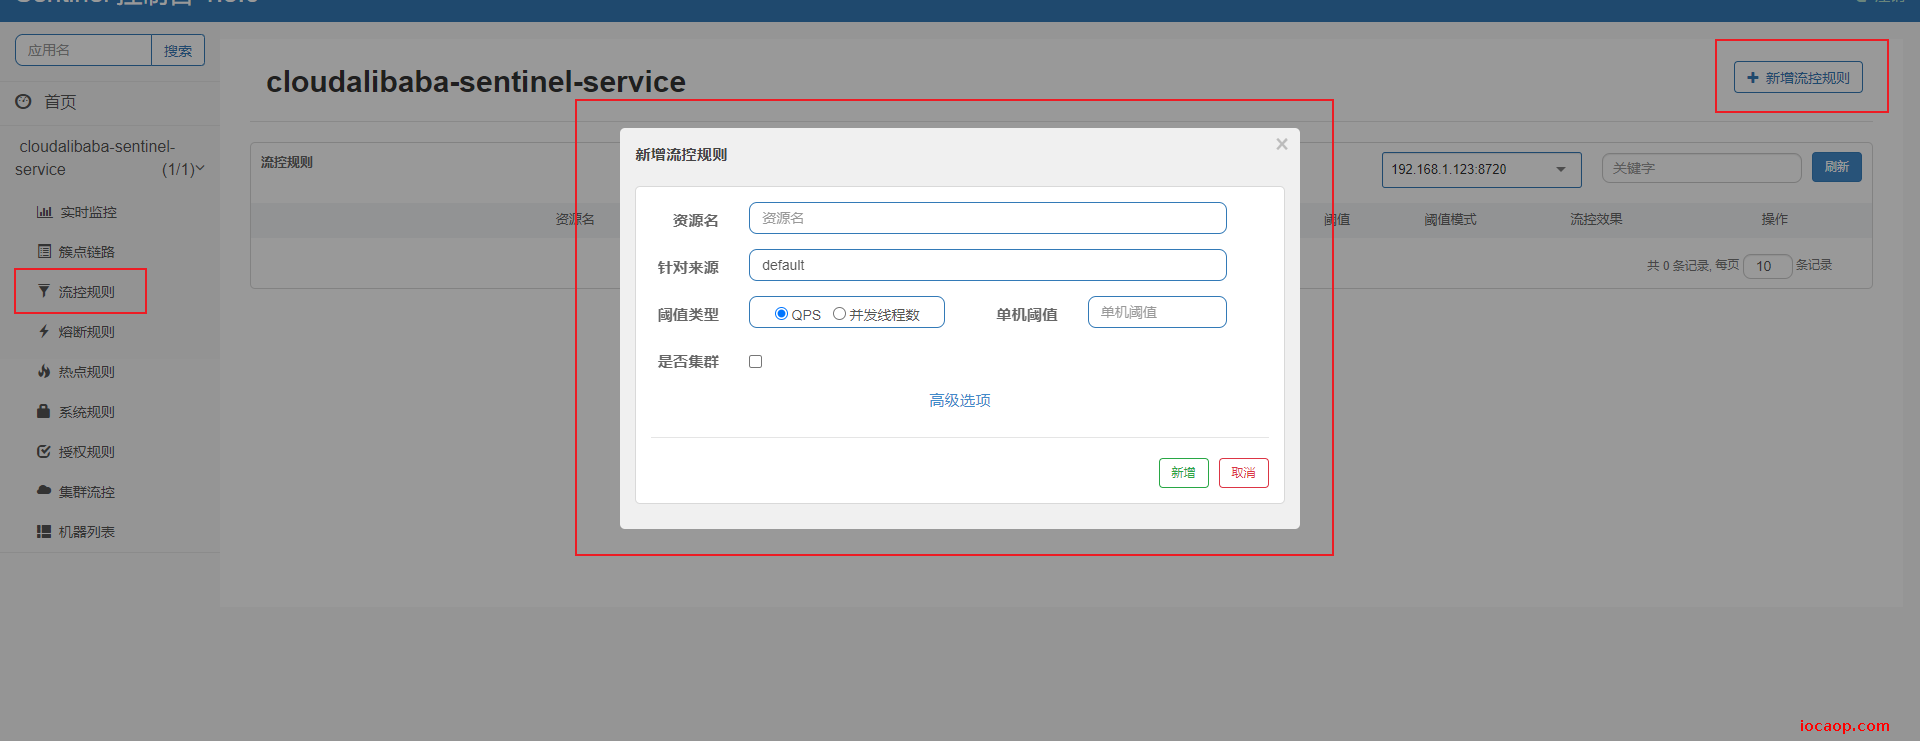This screenshot has width=1920, height=741.
Task: Click the lock icon for 系统规则
Action: pos(43,411)
